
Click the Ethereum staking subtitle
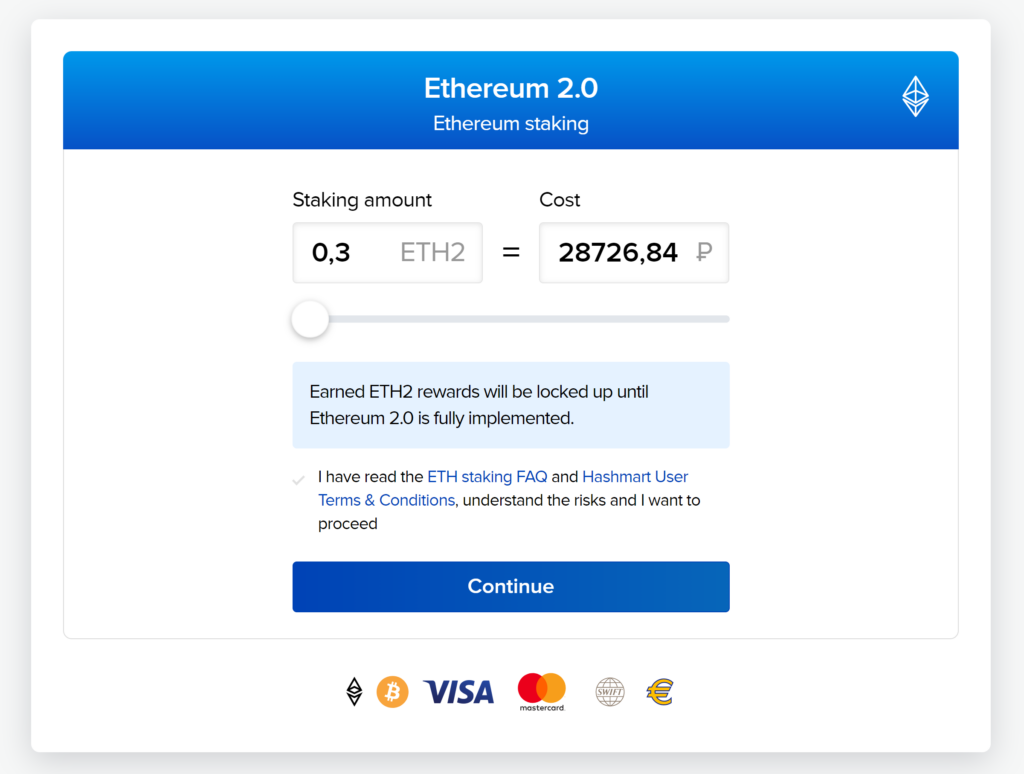point(511,123)
